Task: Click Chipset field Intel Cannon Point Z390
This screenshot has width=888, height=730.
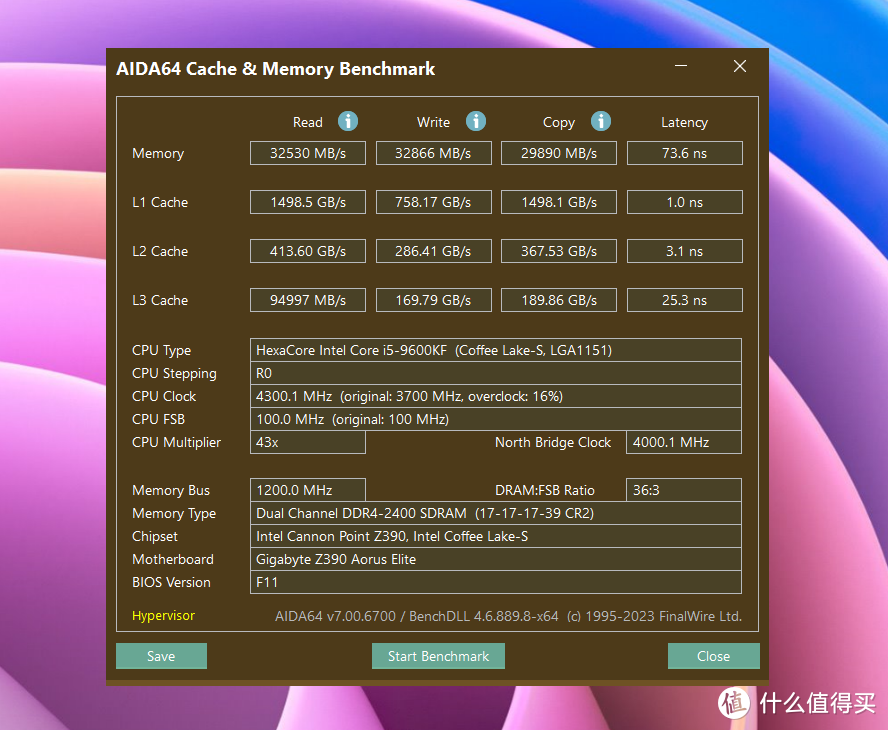Action: [x=496, y=536]
